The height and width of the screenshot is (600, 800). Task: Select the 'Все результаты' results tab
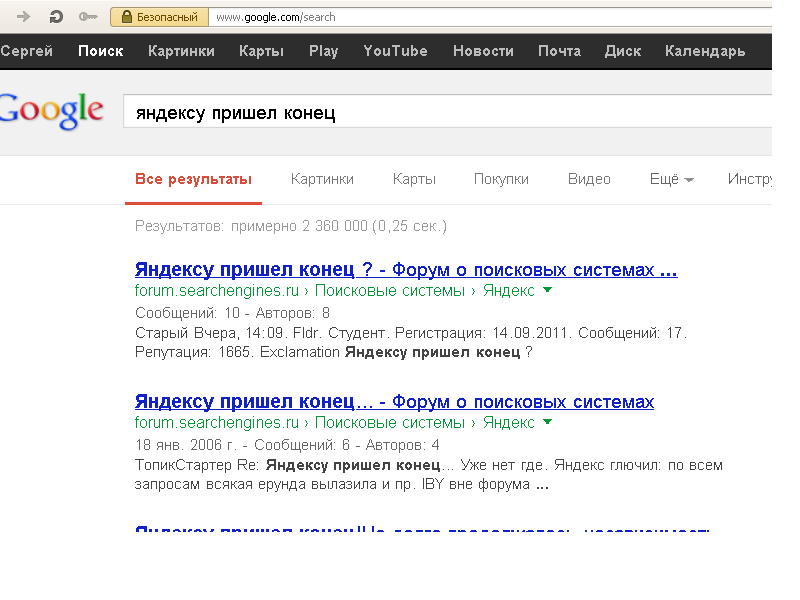(193, 180)
